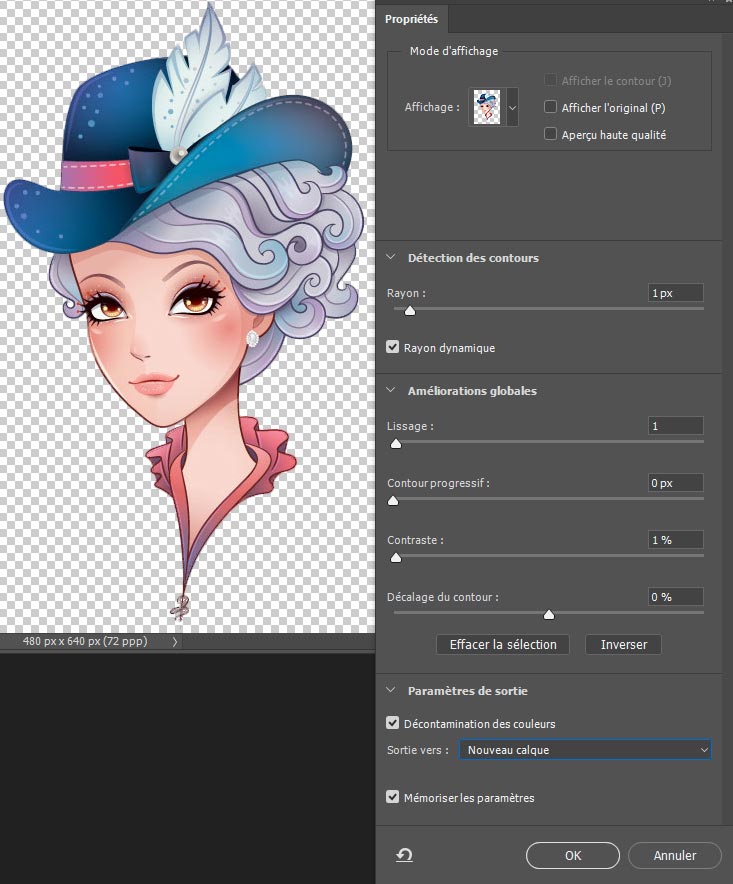Click the reset settings arrow icon
The height and width of the screenshot is (884, 733).
pyautogui.click(x=406, y=855)
